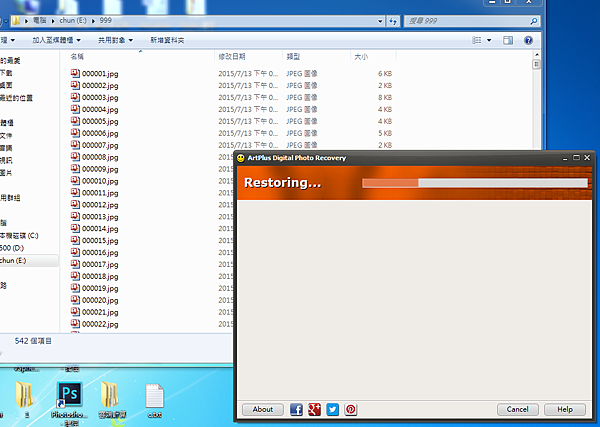Viewport: 600px width, 427px height.
Task: Click the Facebook icon in ArtPlus window
Action: tap(296, 409)
